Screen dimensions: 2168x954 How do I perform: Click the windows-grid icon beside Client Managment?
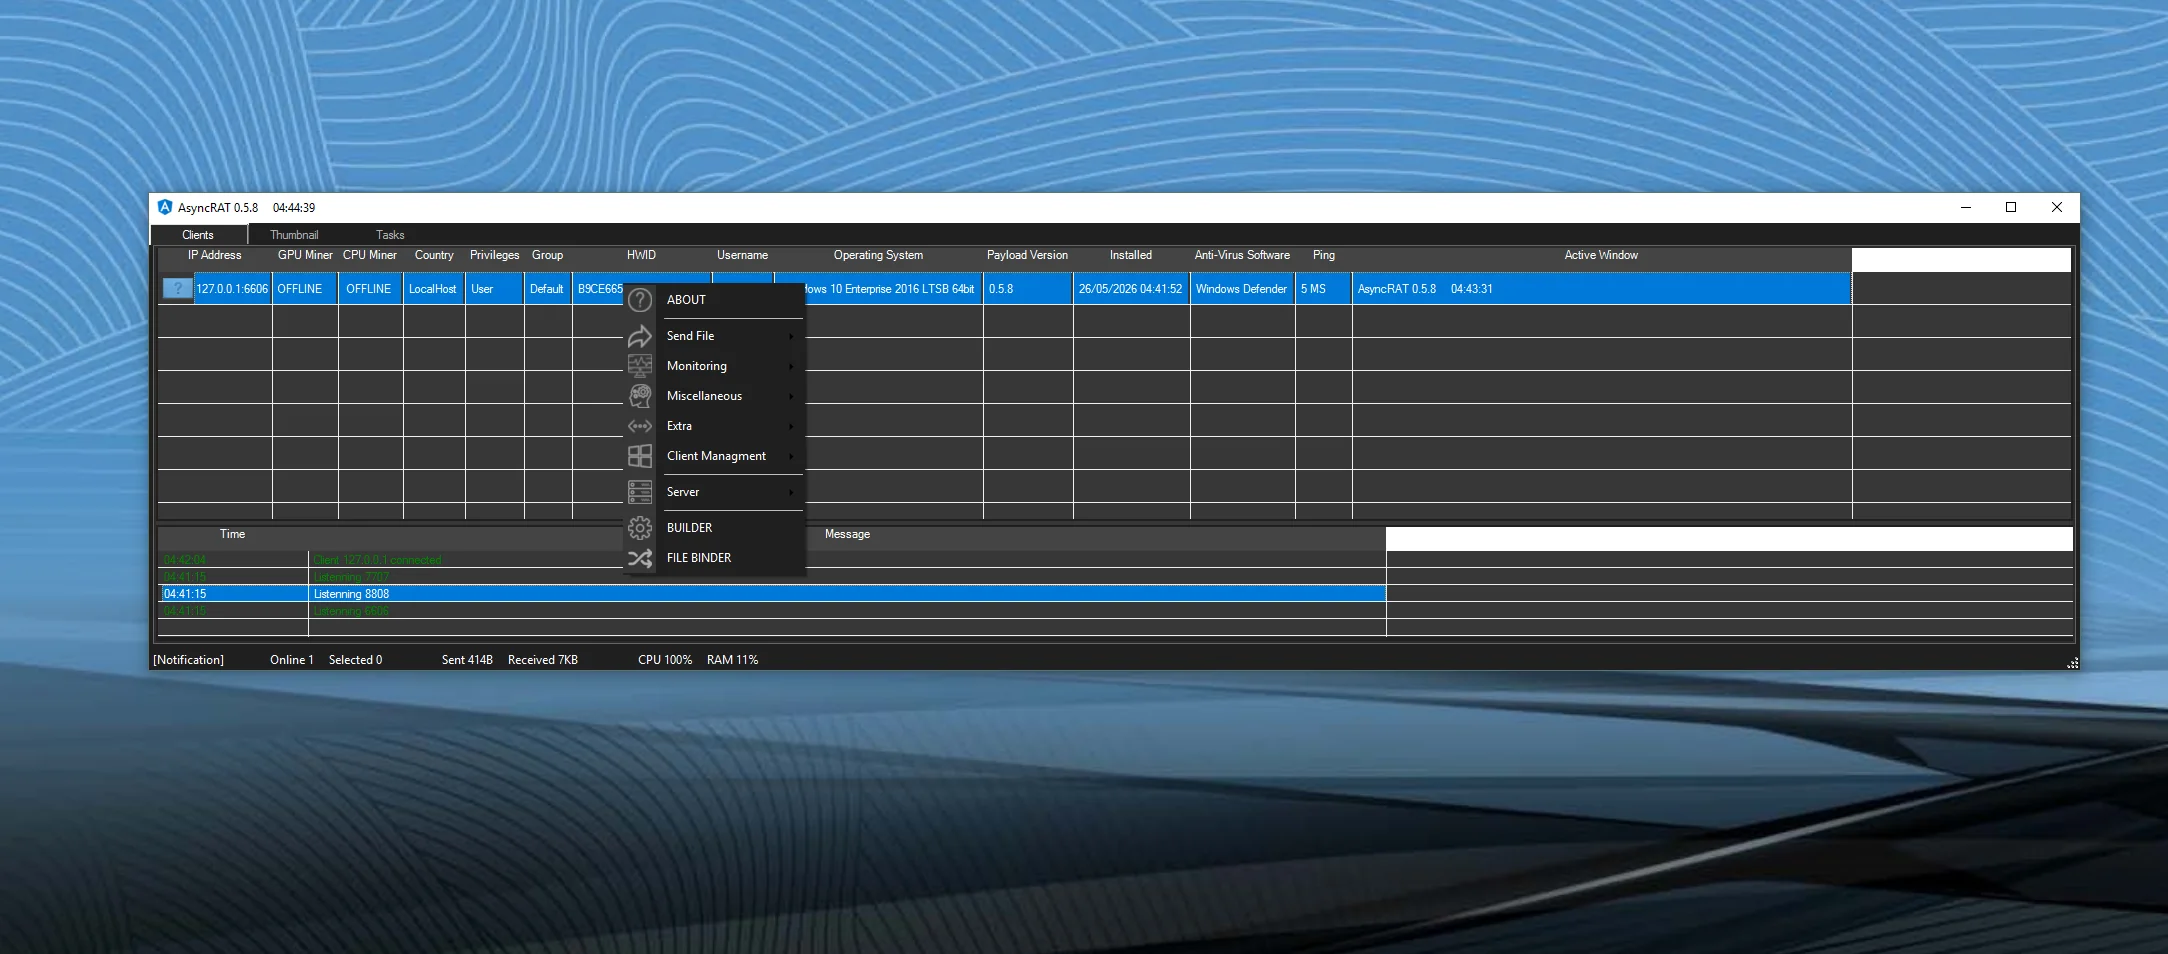point(640,456)
